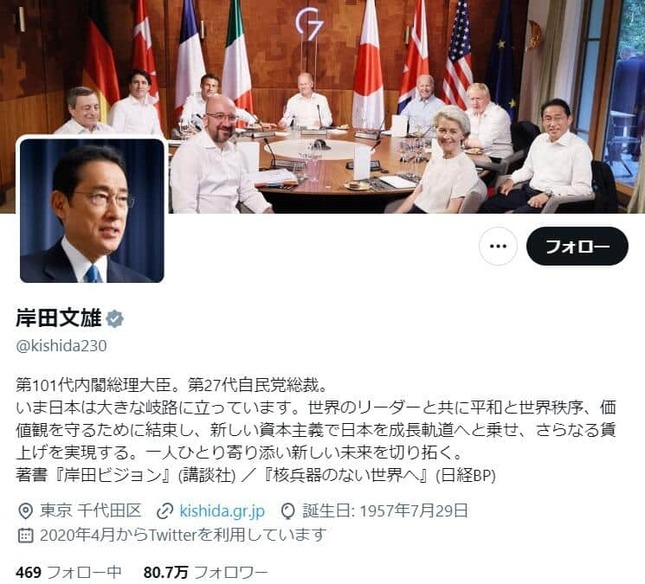645x584 pixels.
Task: Click the location pin icon by 東京 千代田区
Action: coord(26,511)
